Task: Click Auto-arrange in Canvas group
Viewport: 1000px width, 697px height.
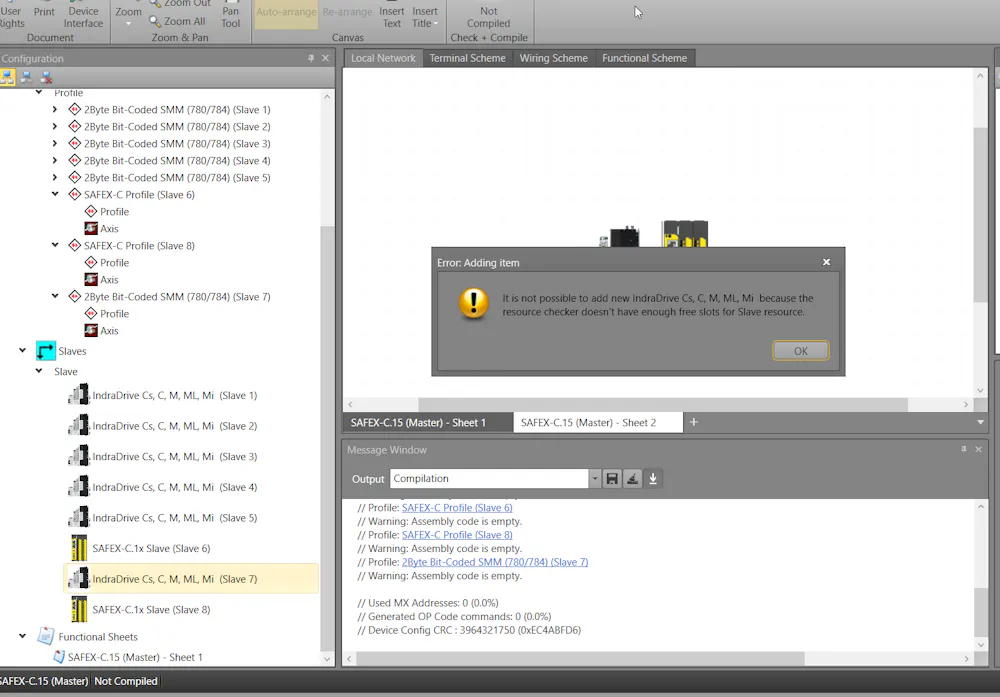Action: (286, 15)
